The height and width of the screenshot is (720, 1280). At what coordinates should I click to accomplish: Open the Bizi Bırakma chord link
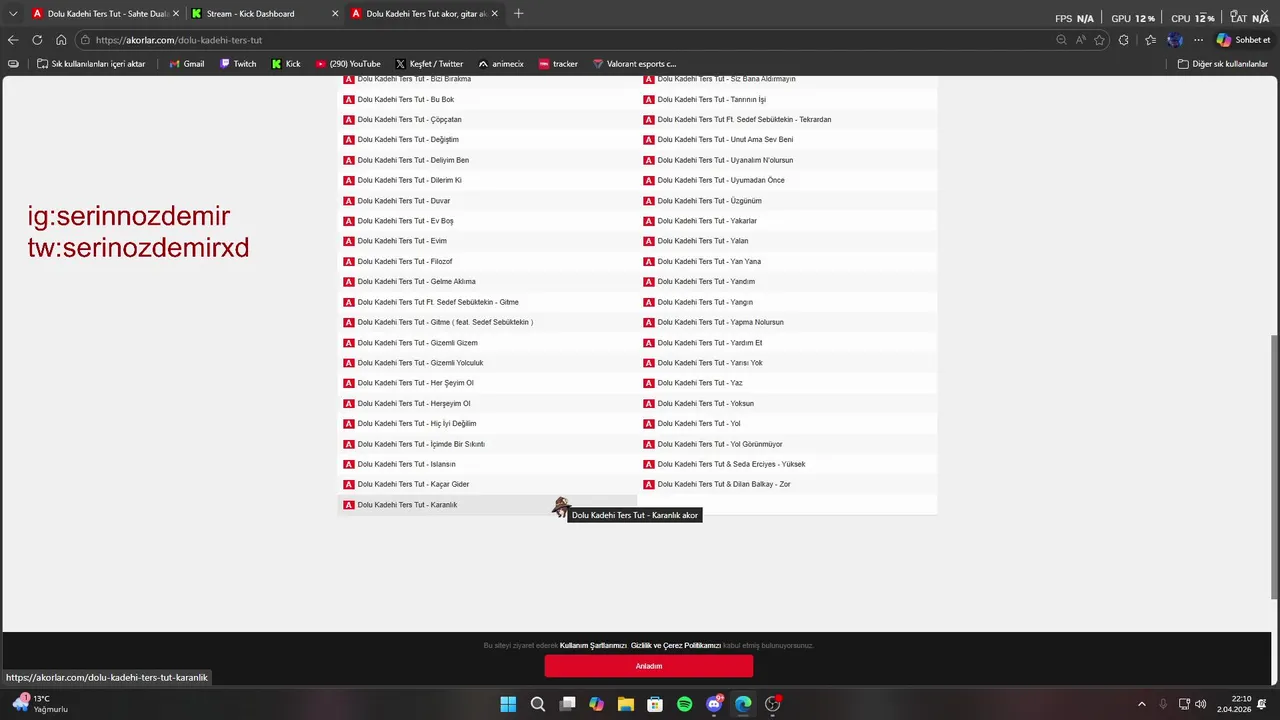pyautogui.click(x=414, y=79)
